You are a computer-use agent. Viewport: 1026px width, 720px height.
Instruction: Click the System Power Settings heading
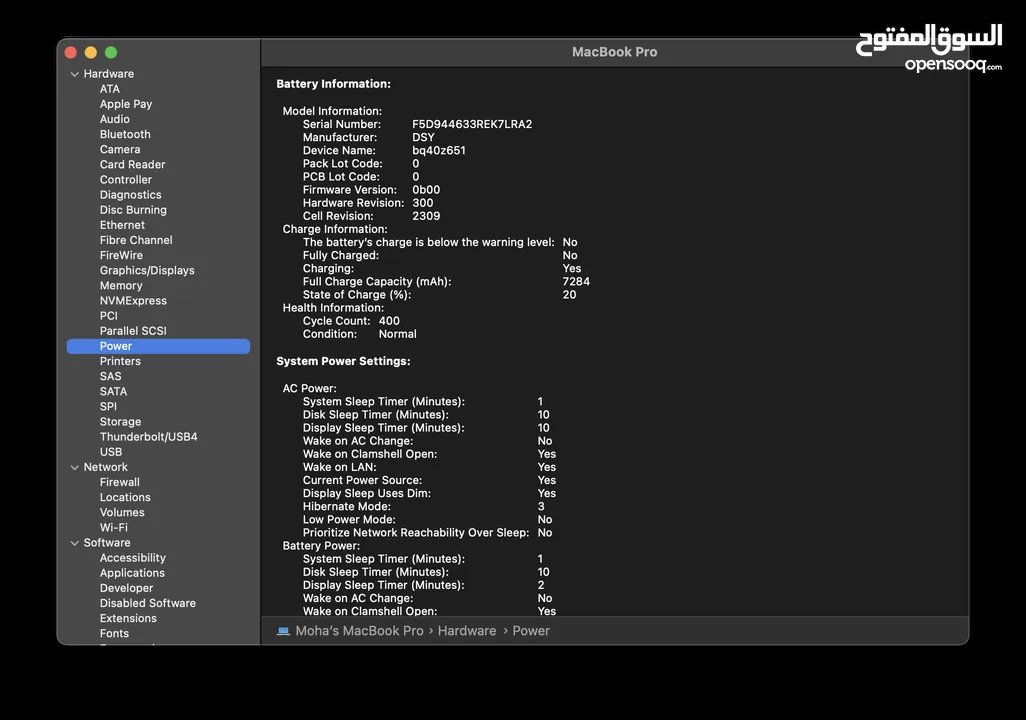click(343, 361)
